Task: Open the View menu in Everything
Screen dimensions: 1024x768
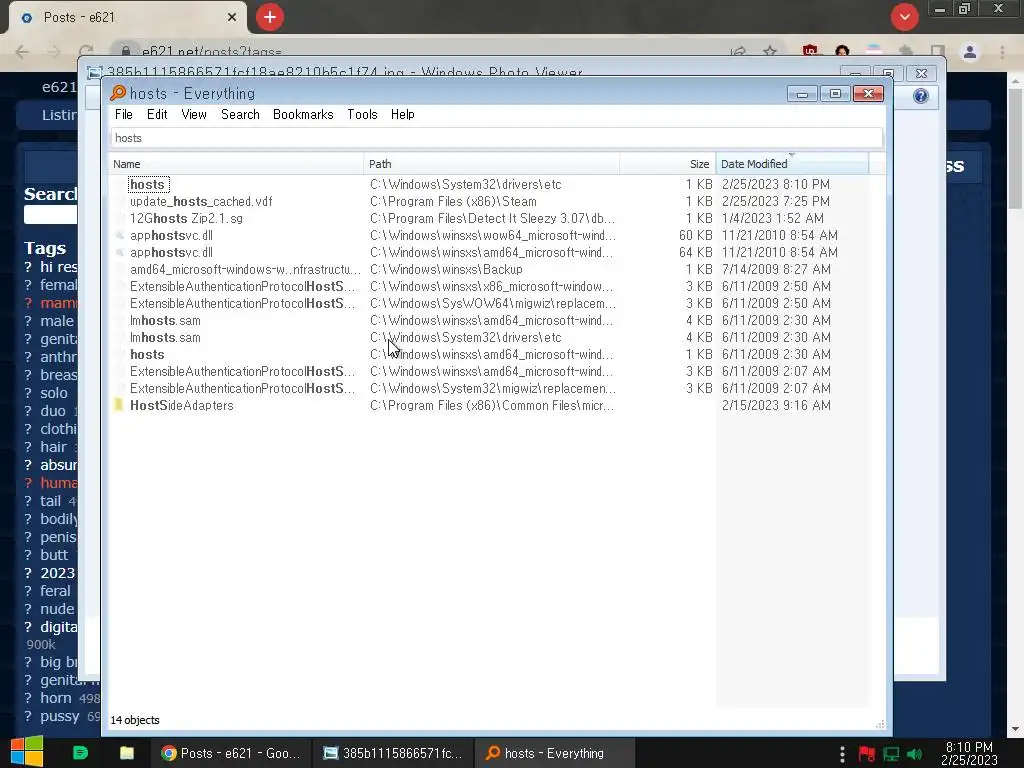Action: 193,114
